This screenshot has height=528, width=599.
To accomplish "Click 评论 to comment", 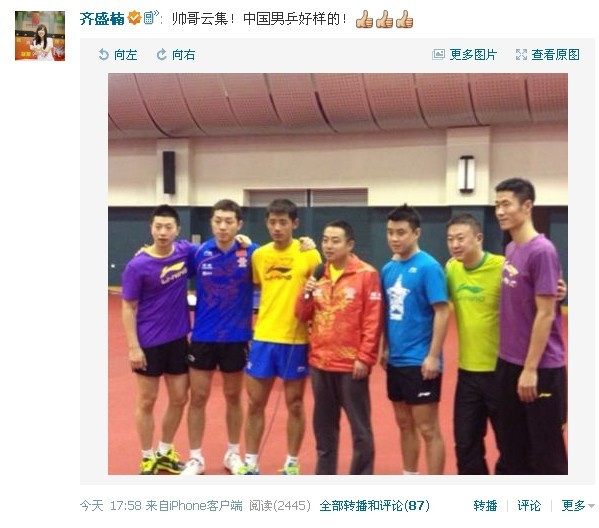I will pos(529,506).
